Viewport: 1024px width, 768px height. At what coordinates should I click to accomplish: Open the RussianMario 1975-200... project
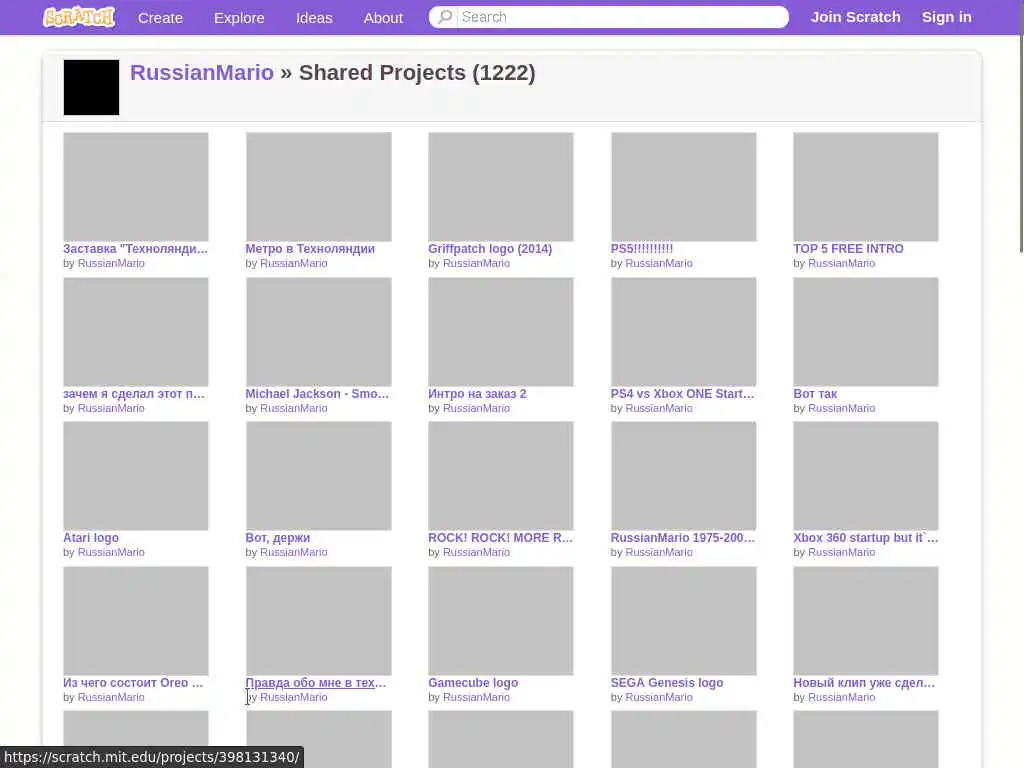tap(682, 537)
